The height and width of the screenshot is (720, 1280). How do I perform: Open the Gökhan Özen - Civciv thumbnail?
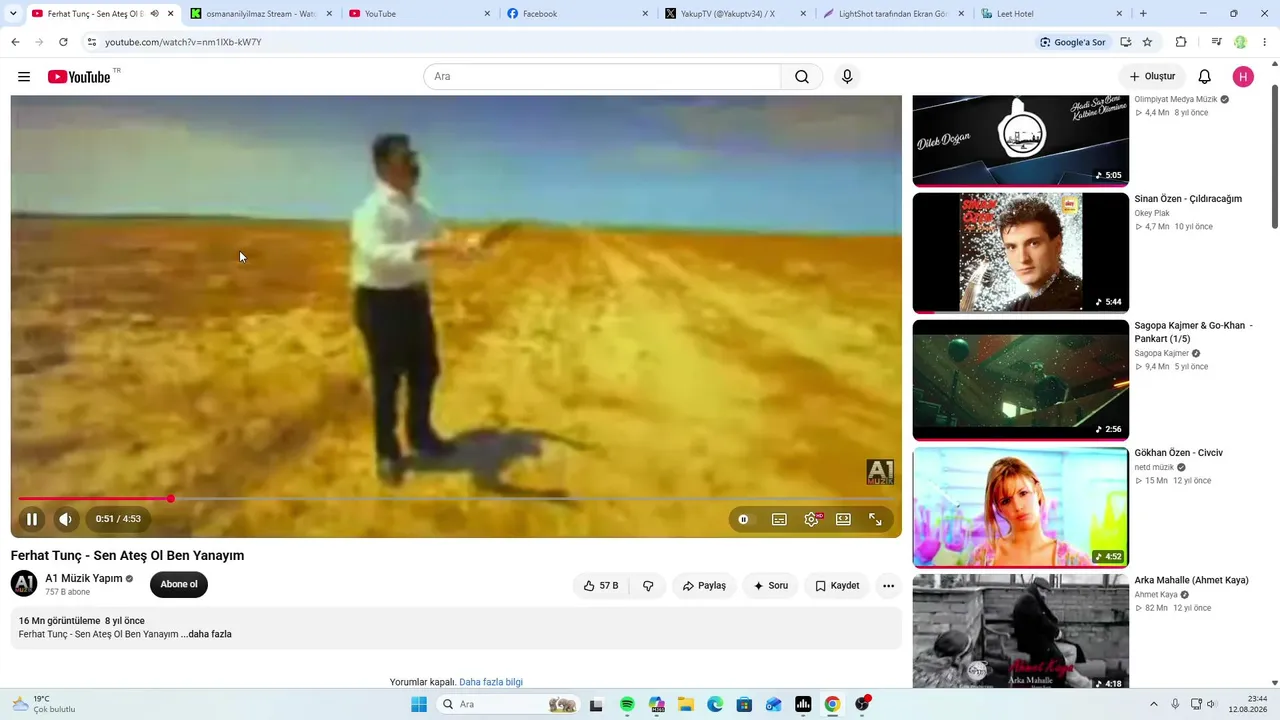(x=1021, y=507)
